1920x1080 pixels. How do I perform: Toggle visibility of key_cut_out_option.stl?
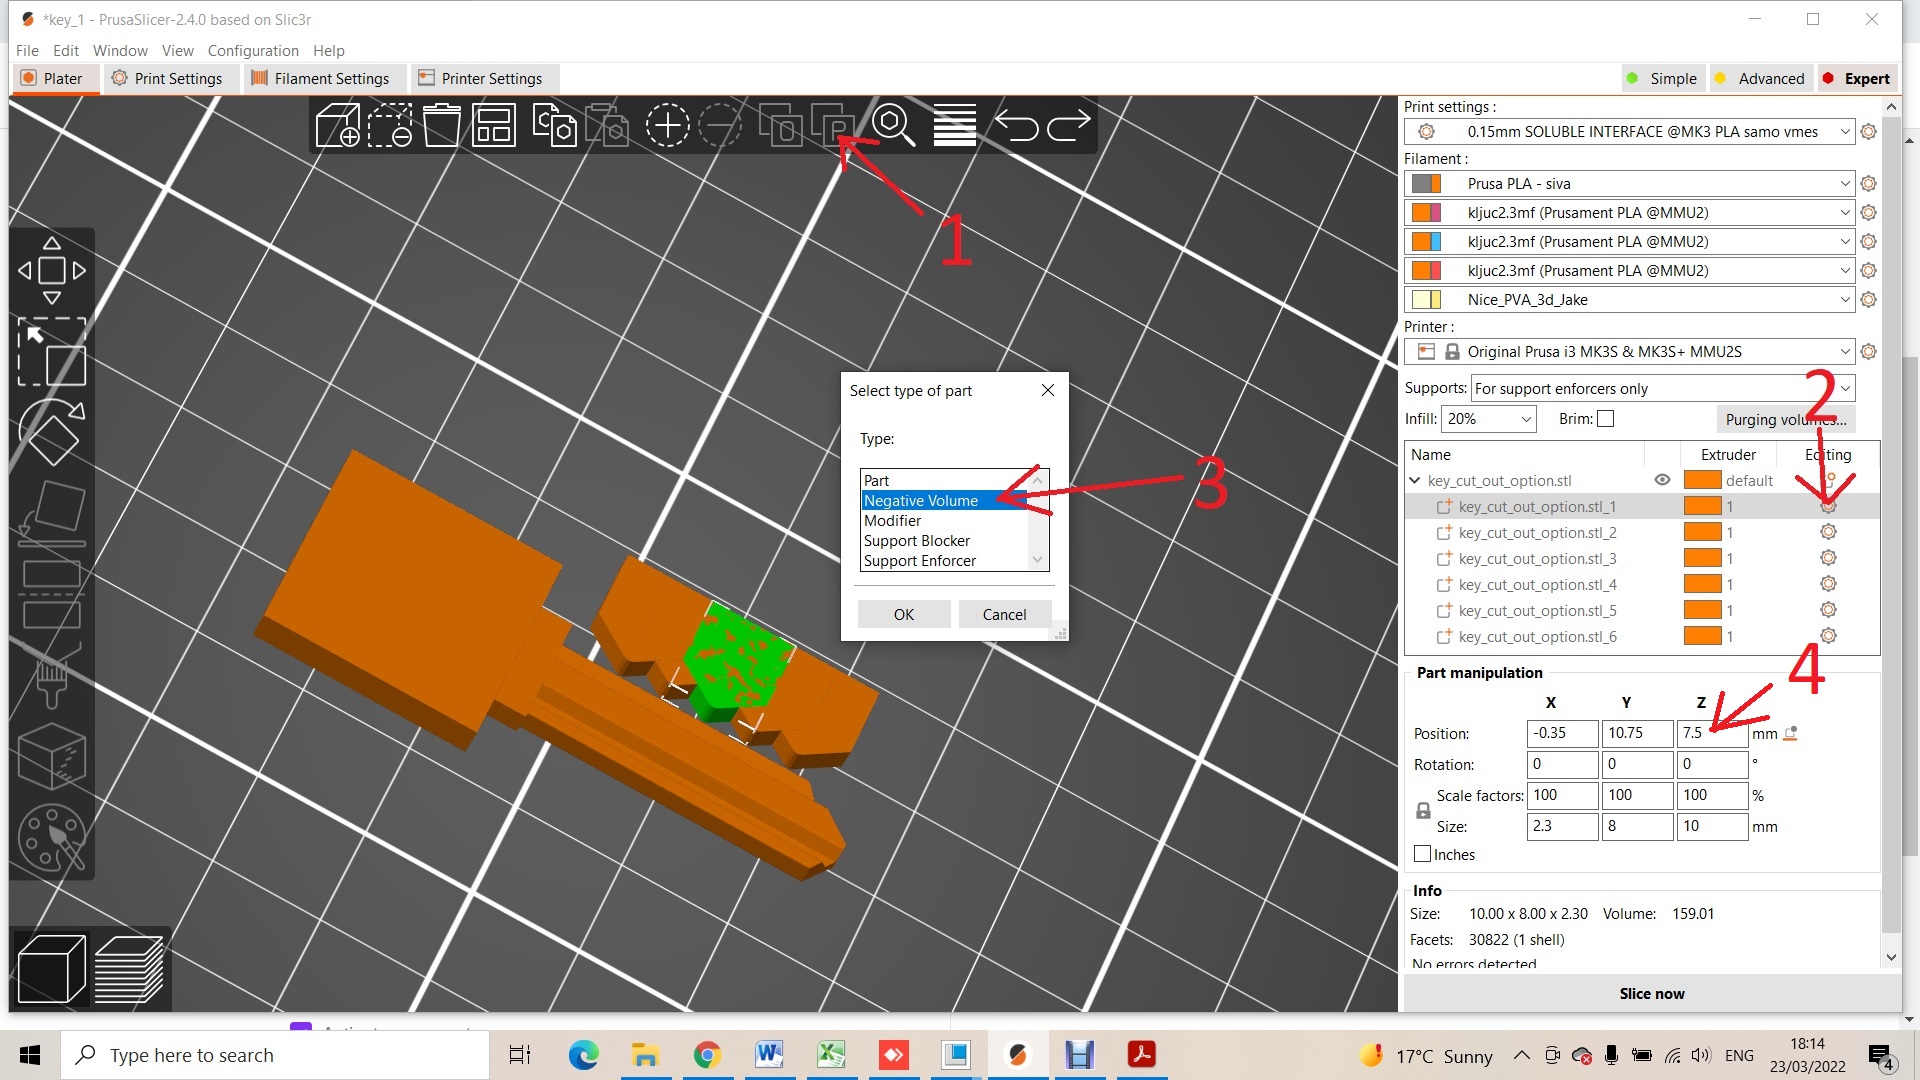[1663, 480]
